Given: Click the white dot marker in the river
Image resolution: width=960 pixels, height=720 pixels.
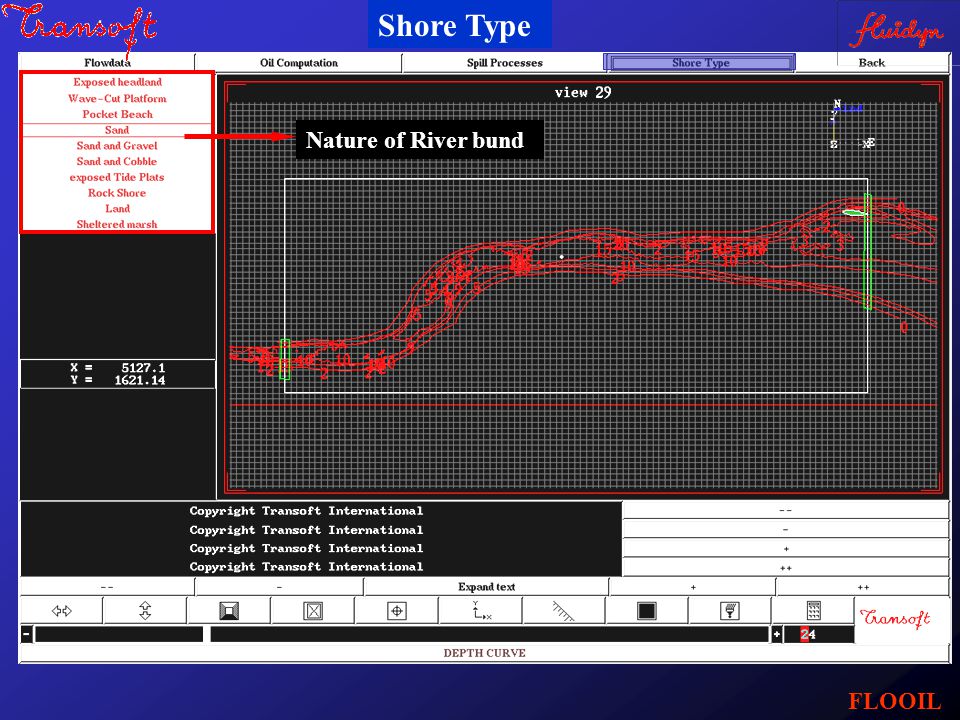Looking at the screenshot, I should 562,257.
